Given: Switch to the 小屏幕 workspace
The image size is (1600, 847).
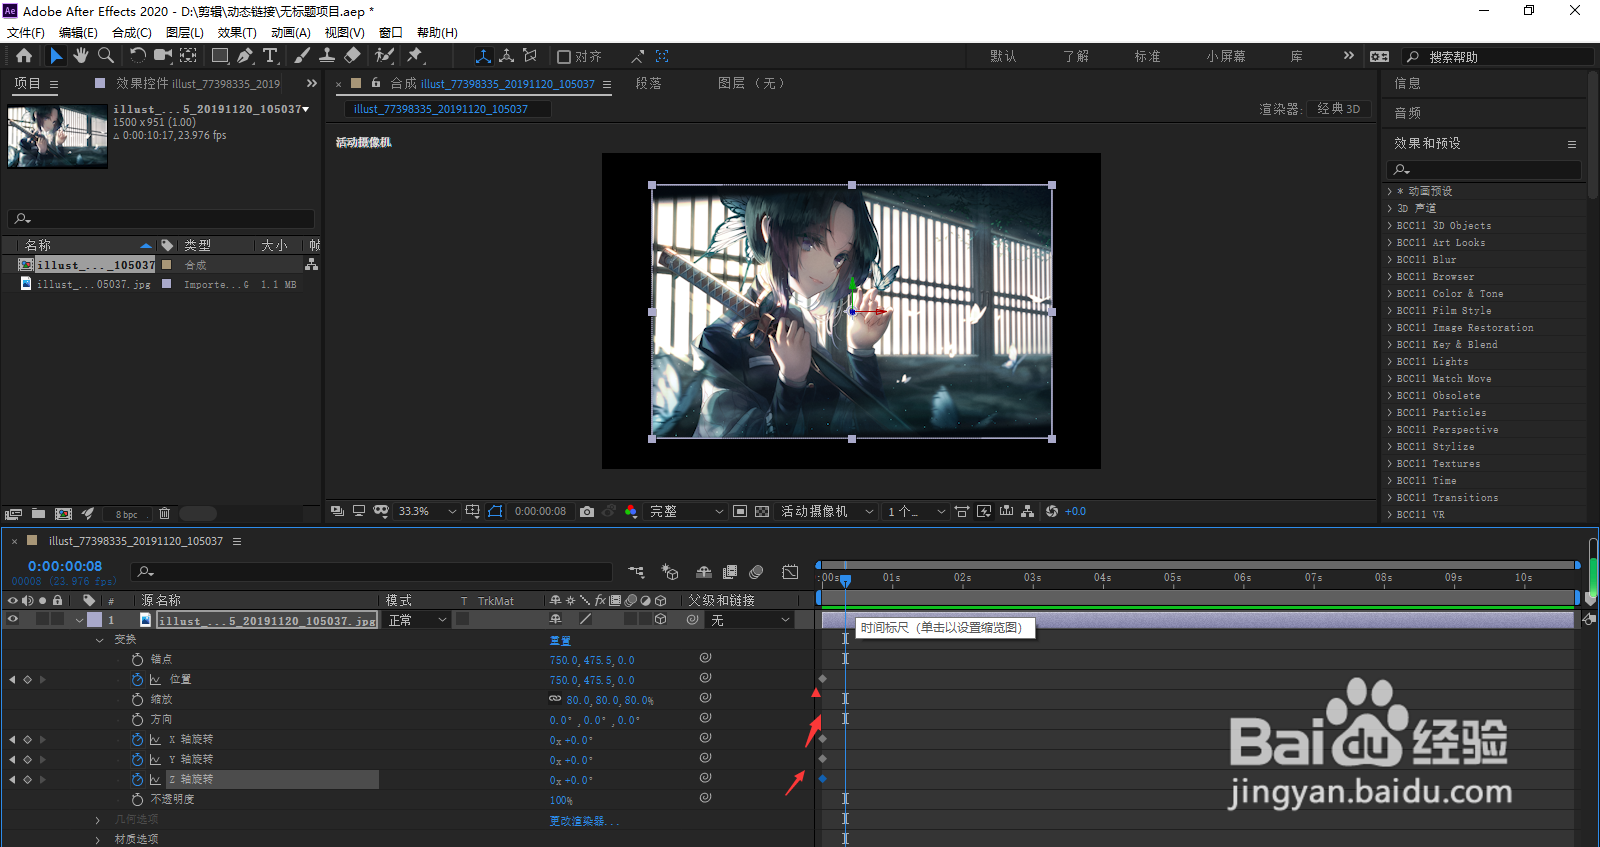Looking at the screenshot, I should 1226,56.
